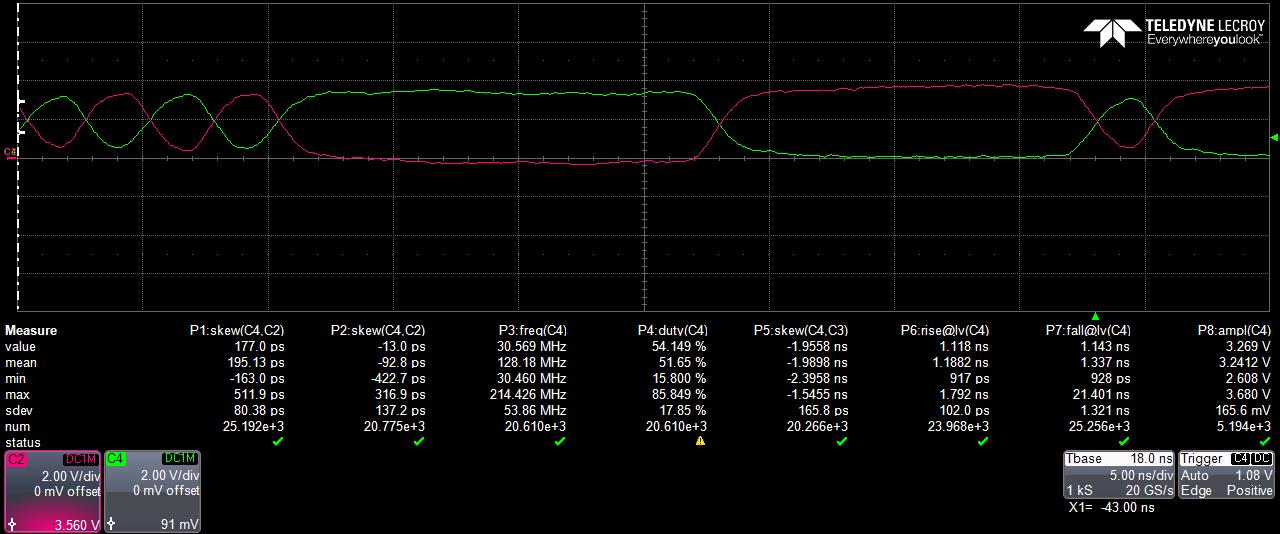Select the P3:freq(C4) measurement header
Viewport: 1280px width, 534px height.
pos(533,331)
